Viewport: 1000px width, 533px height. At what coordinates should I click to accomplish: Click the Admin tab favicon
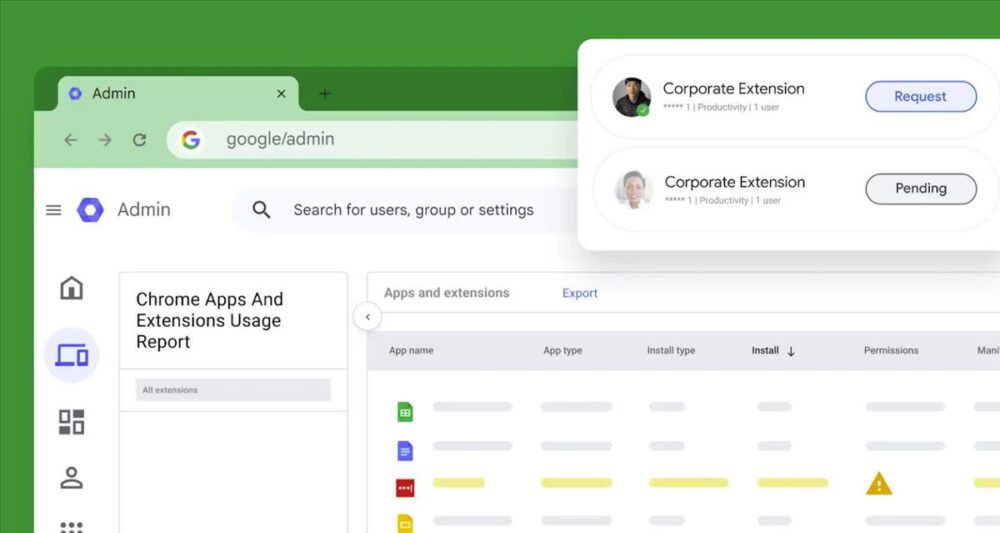point(75,93)
